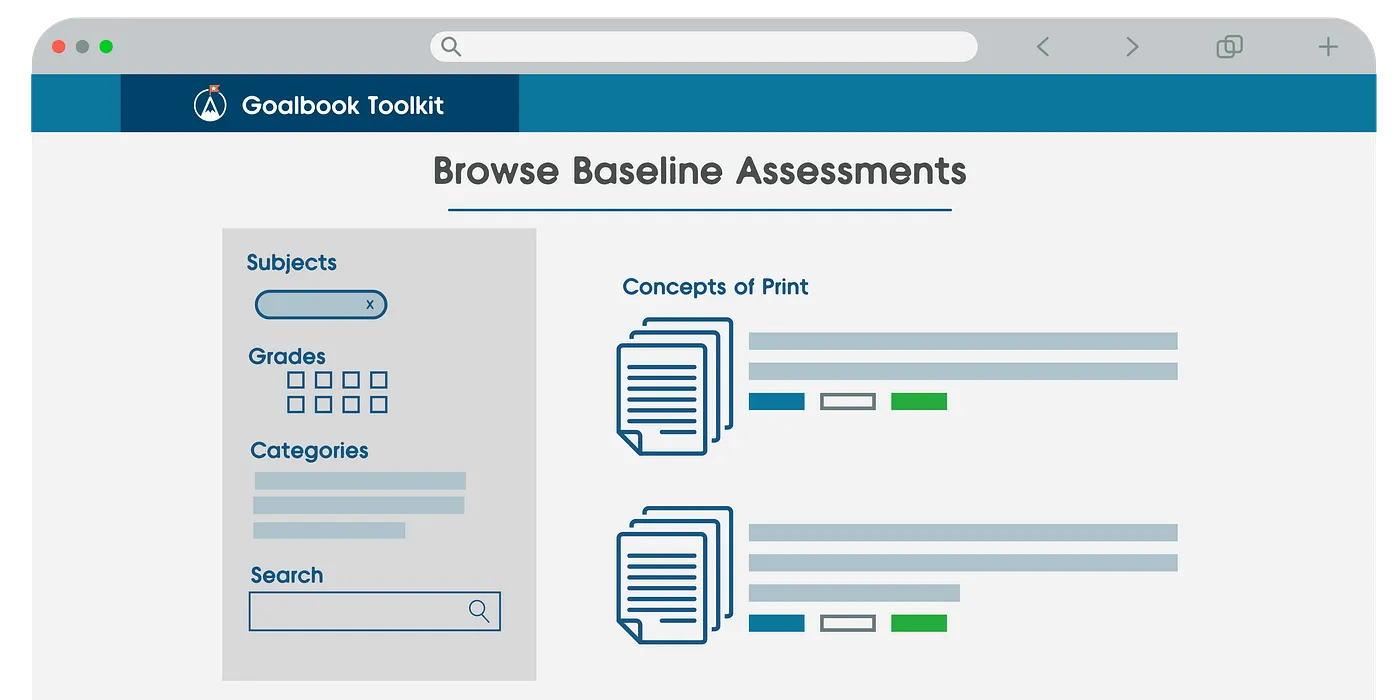Click the magnifier inside the address bar
This screenshot has width=1400, height=700.
click(450, 46)
